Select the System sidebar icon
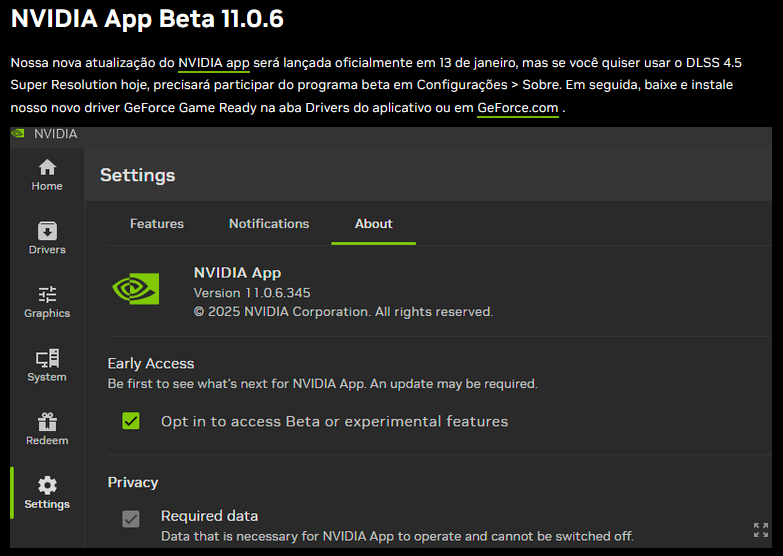The width and height of the screenshot is (783, 556). 47,358
